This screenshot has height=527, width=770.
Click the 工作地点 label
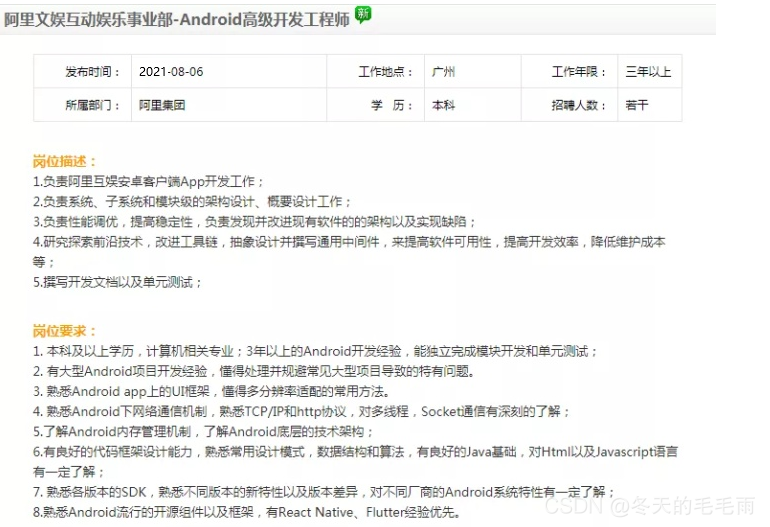coord(385,72)
